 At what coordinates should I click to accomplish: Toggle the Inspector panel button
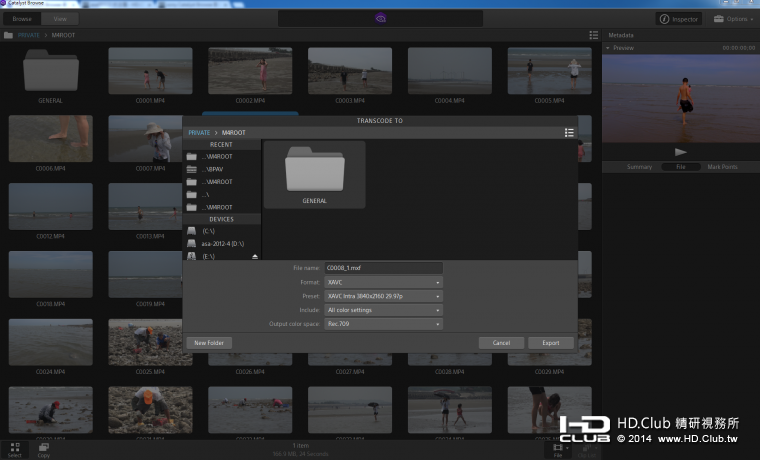[x=679, y=19]
